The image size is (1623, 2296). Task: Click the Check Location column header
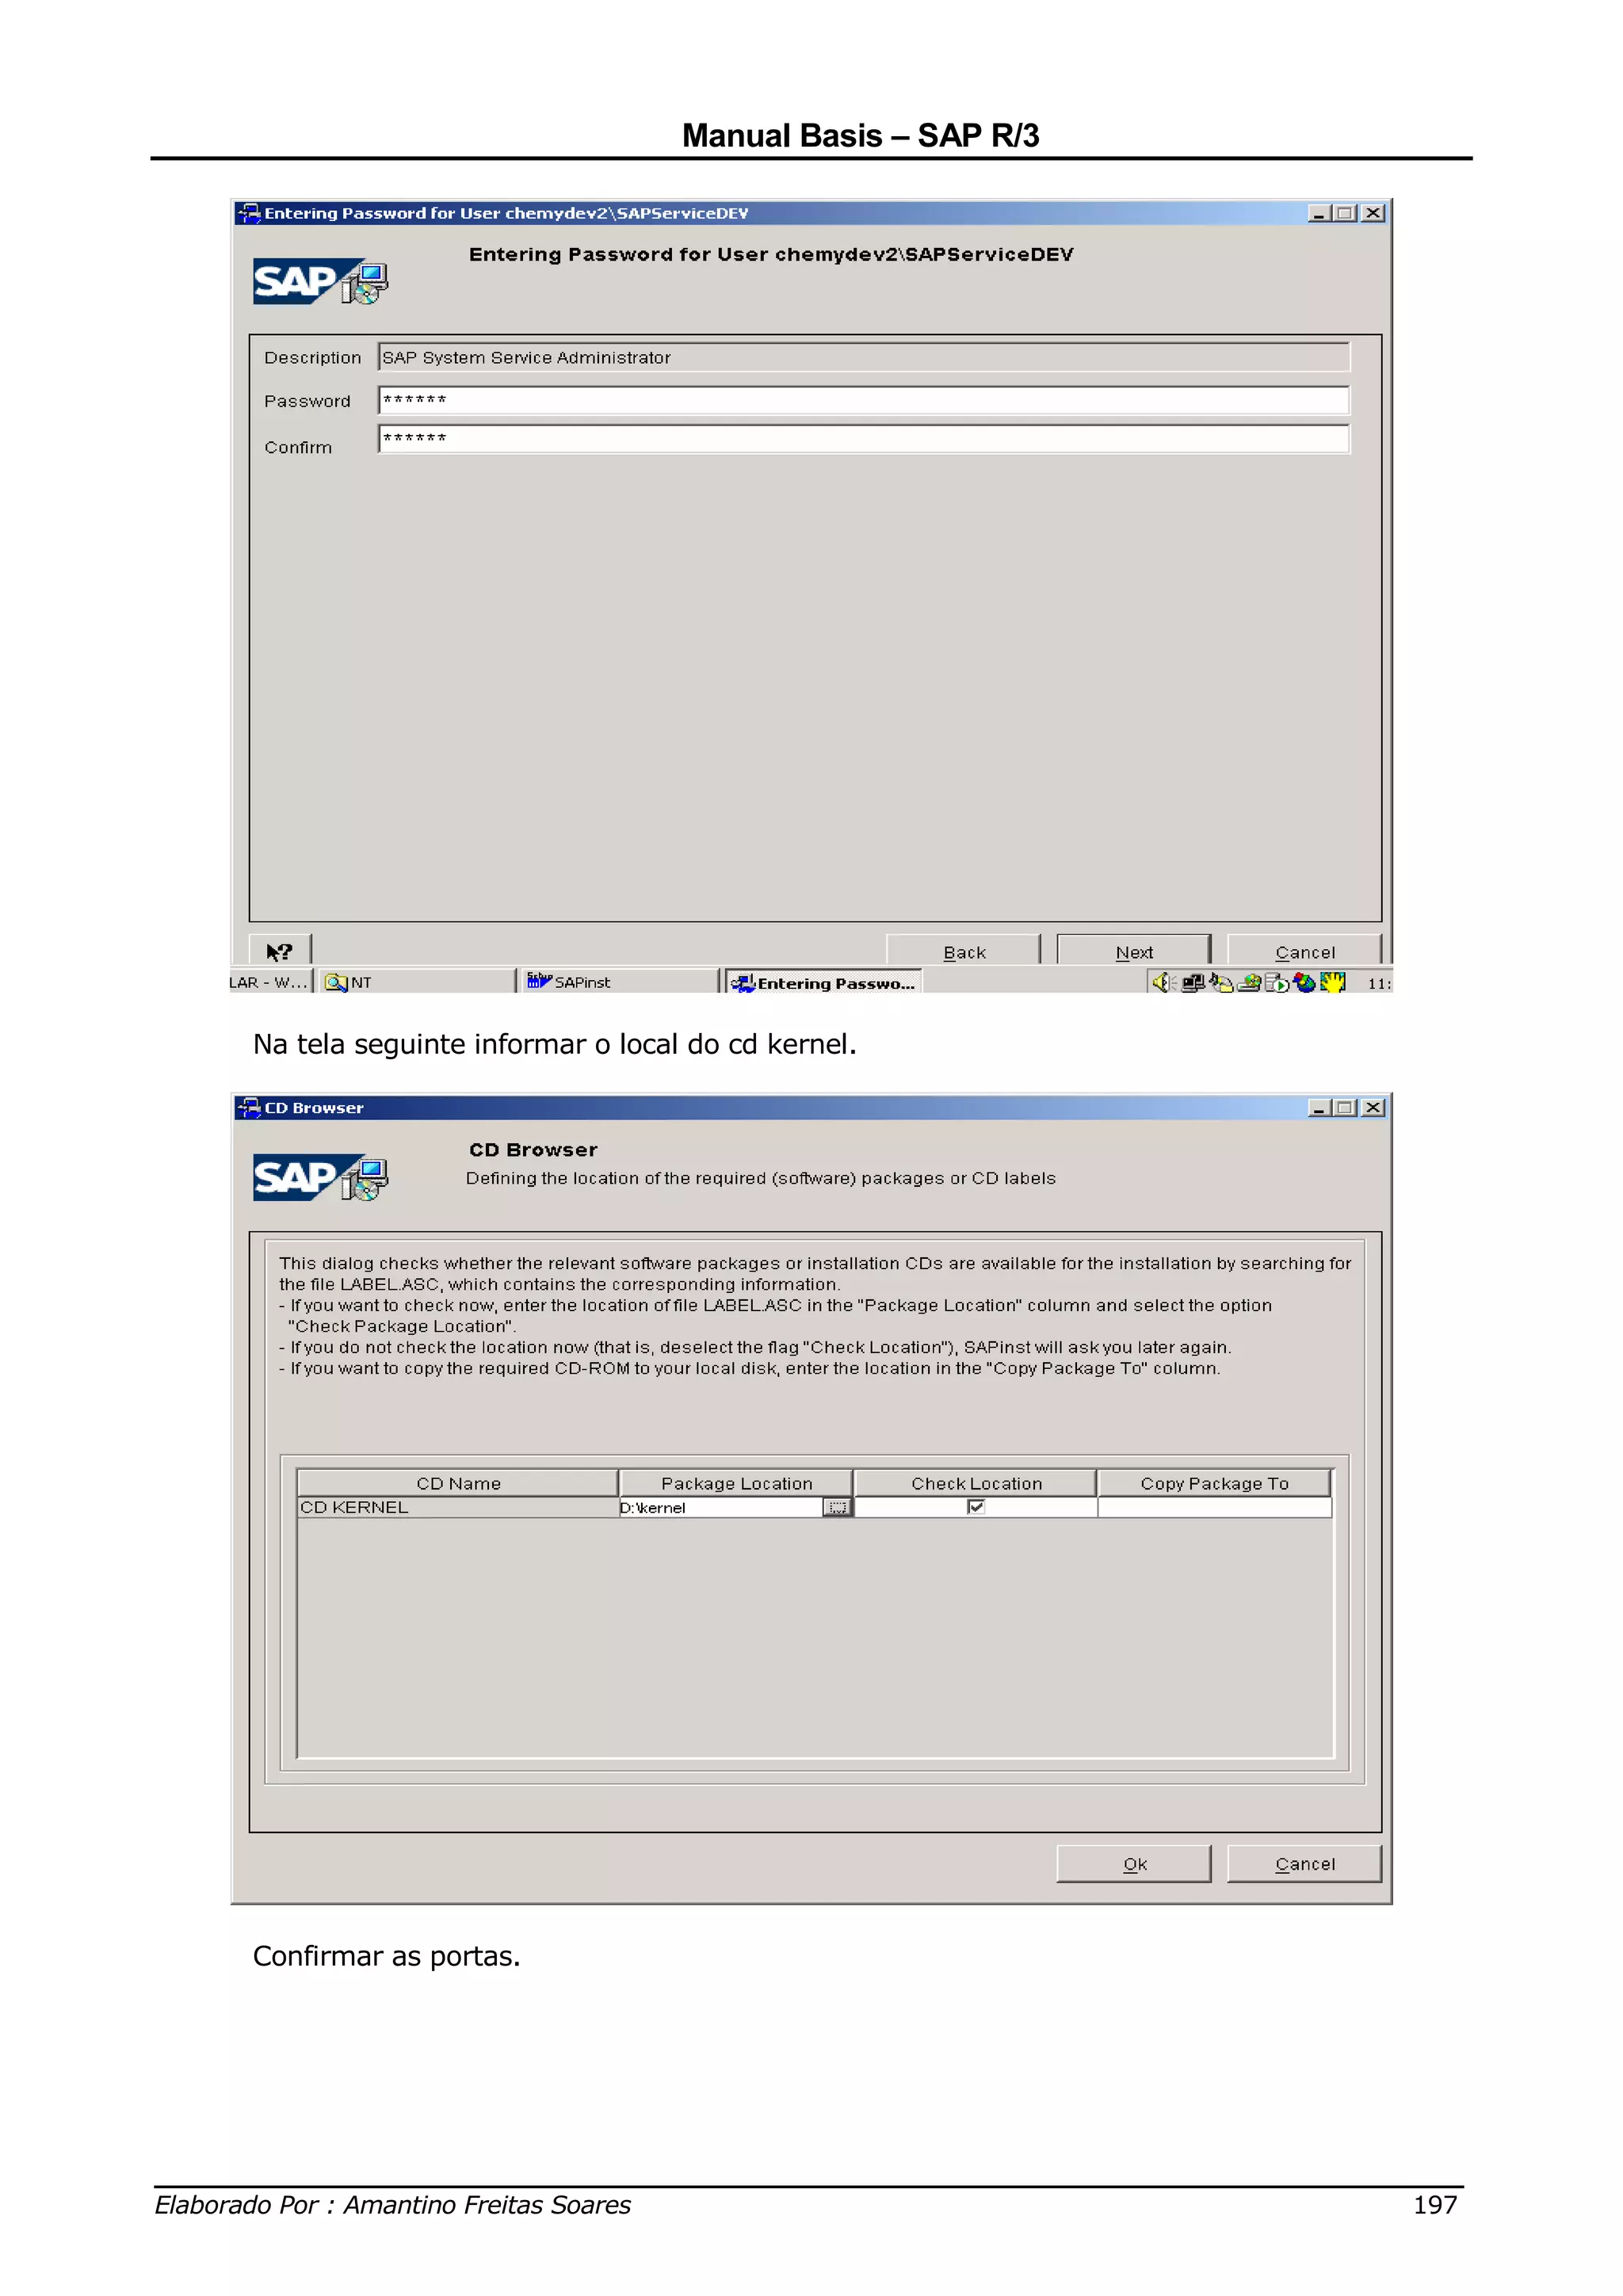click(976, 1483)
